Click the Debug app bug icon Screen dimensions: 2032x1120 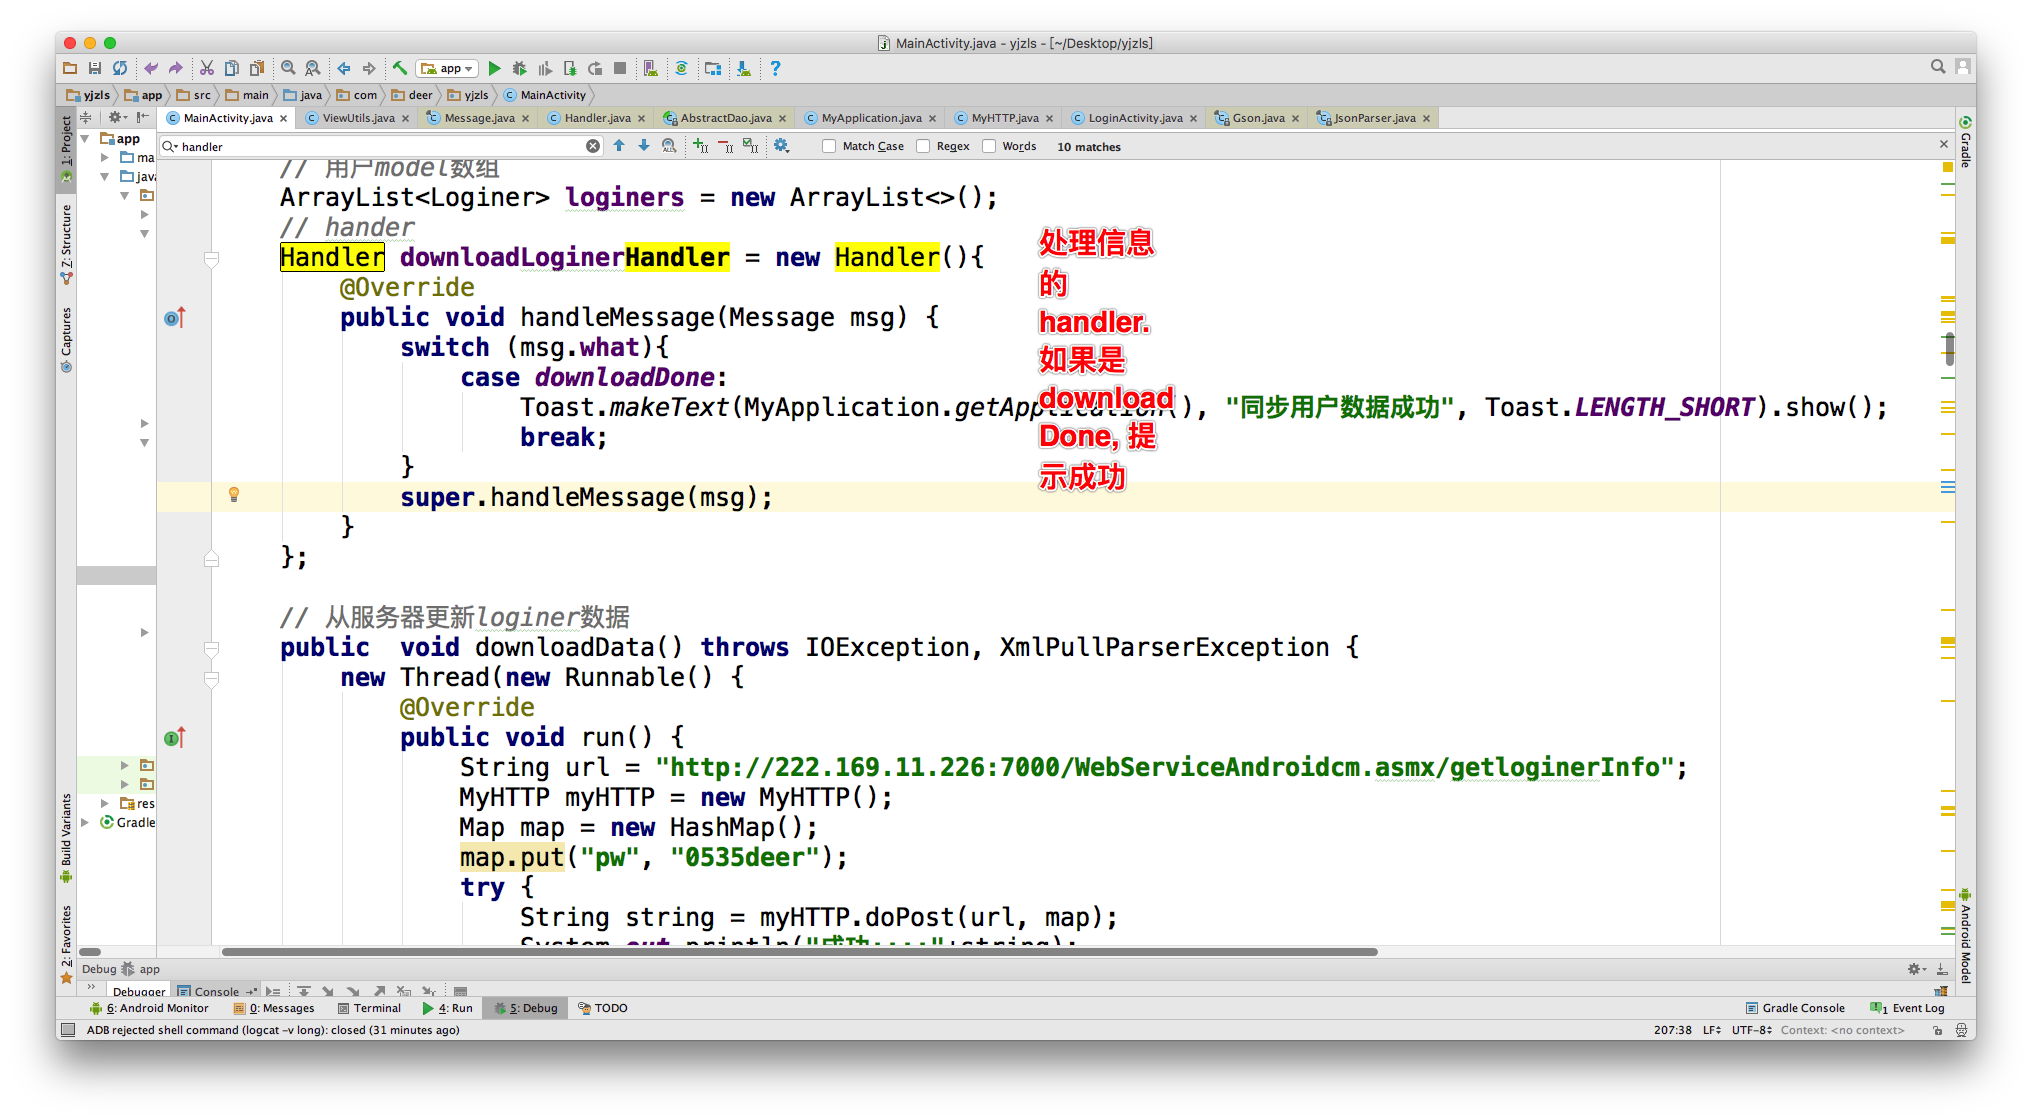519,68
